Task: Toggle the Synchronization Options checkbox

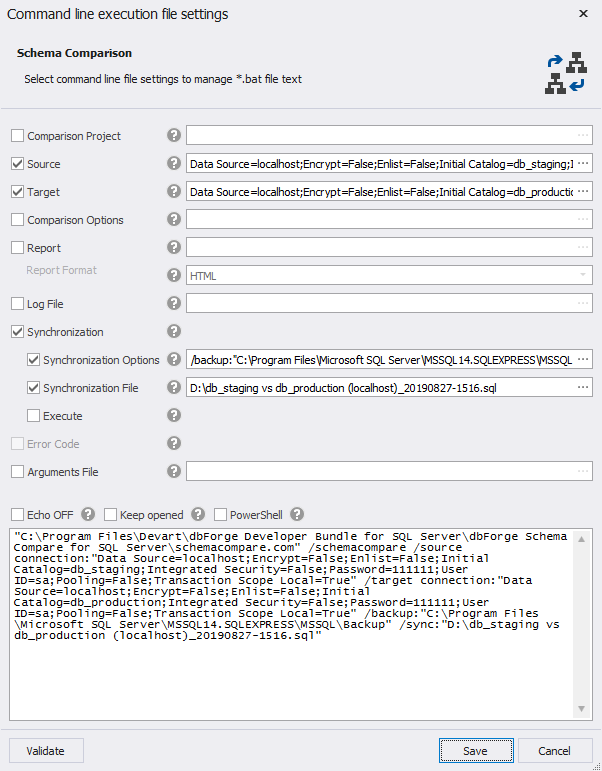Action: pos(33,360)
